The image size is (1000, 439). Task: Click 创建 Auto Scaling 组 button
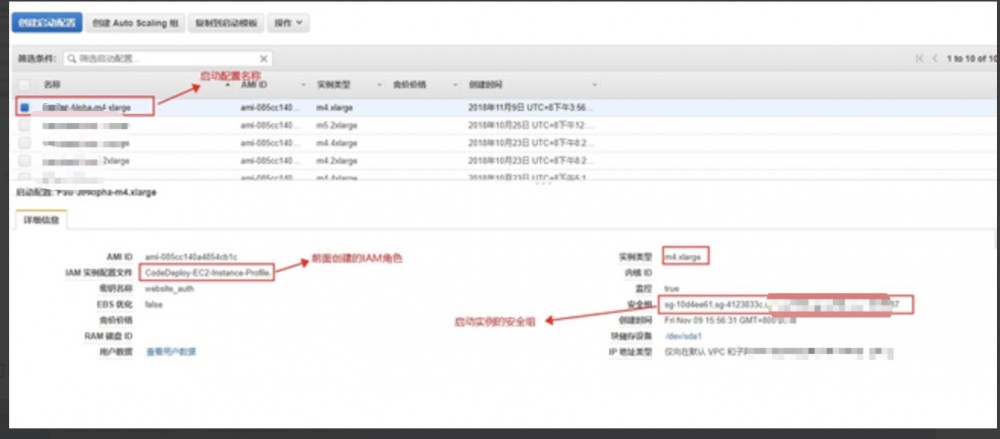[135, 23]
